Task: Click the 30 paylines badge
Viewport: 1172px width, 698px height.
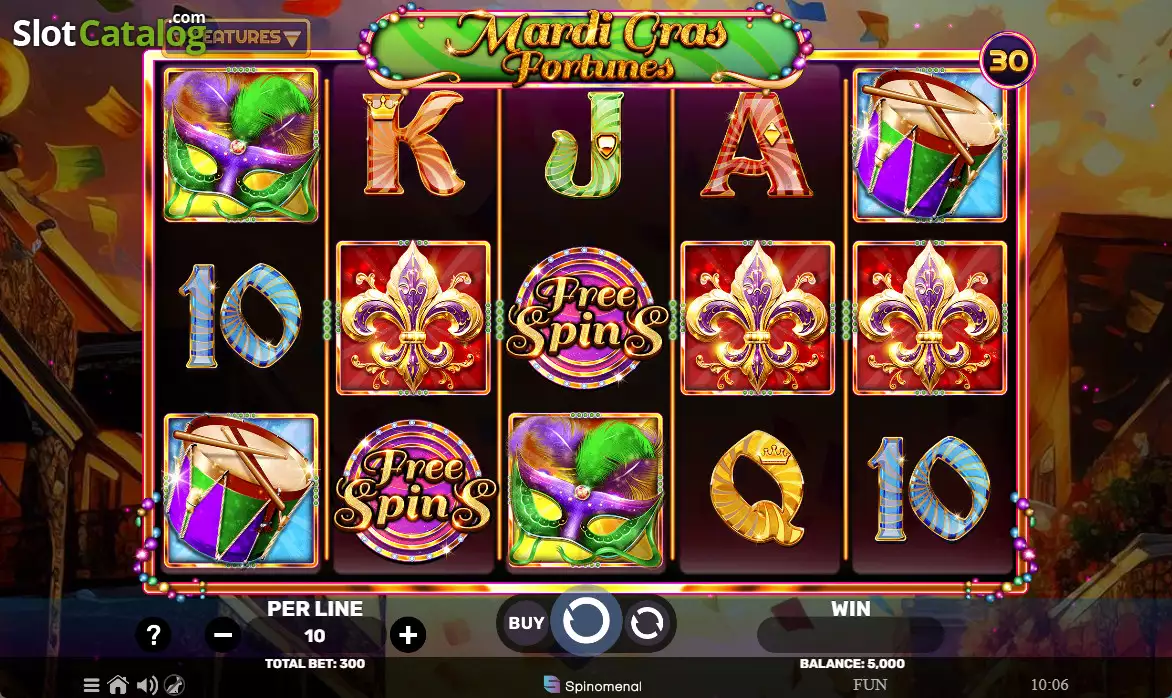Action: pos(1008,61)
